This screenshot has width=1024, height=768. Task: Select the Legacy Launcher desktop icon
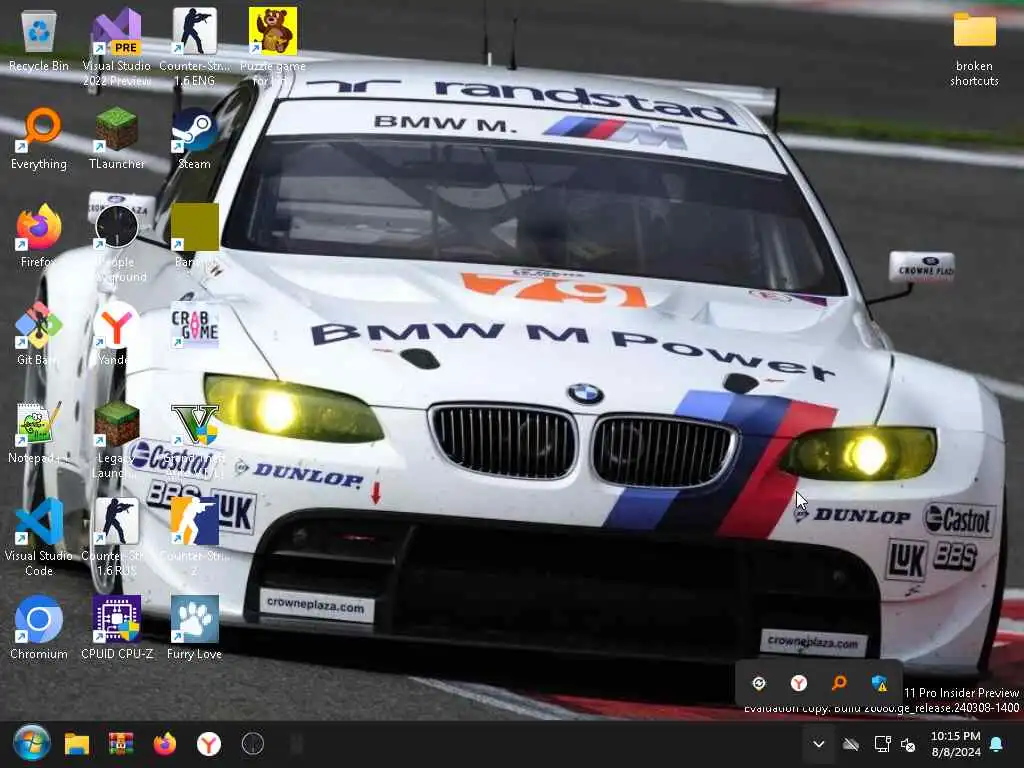point(117,439)
